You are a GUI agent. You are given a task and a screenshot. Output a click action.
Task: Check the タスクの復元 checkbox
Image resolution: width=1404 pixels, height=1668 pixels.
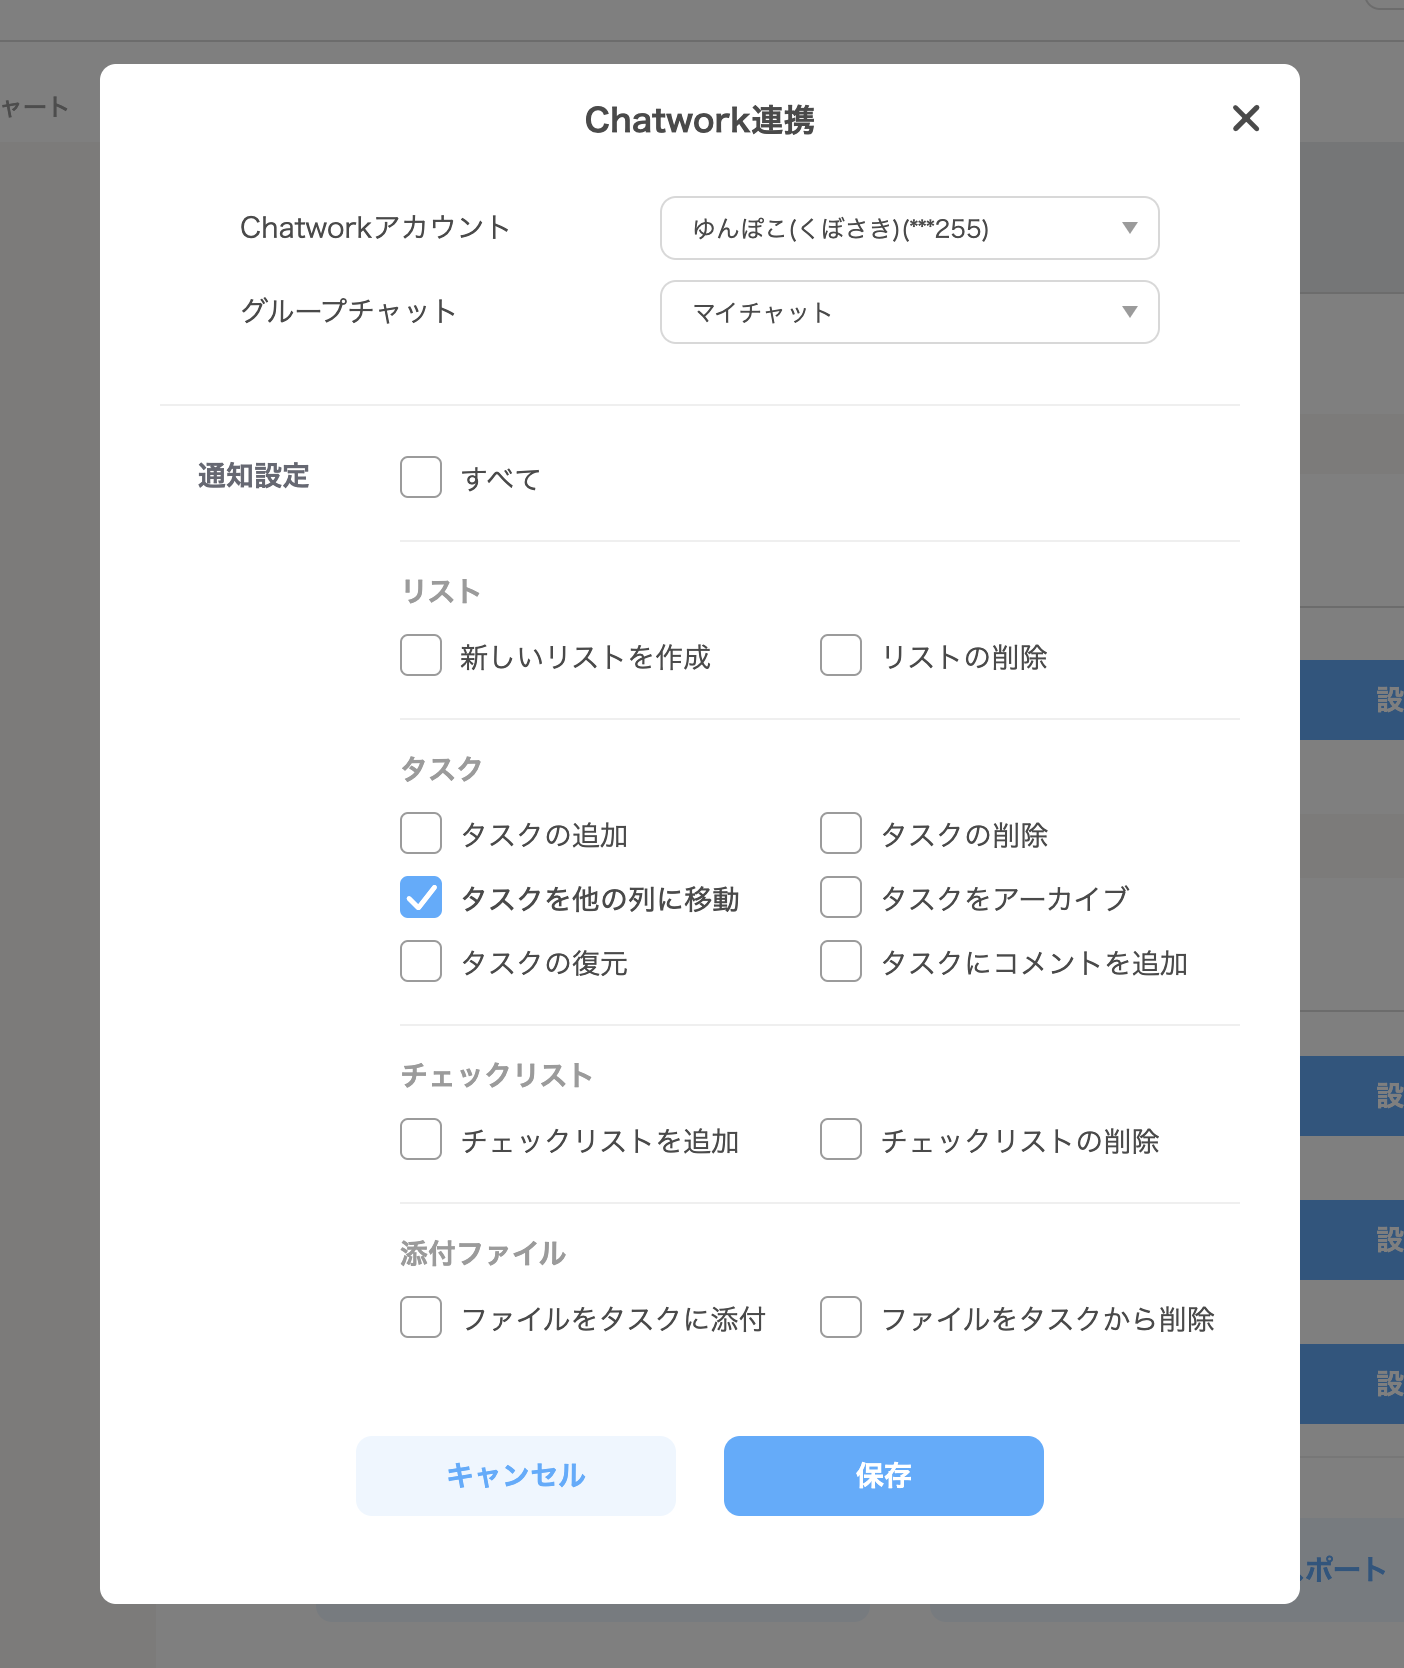pyautogui.click(x=421, y=961)
